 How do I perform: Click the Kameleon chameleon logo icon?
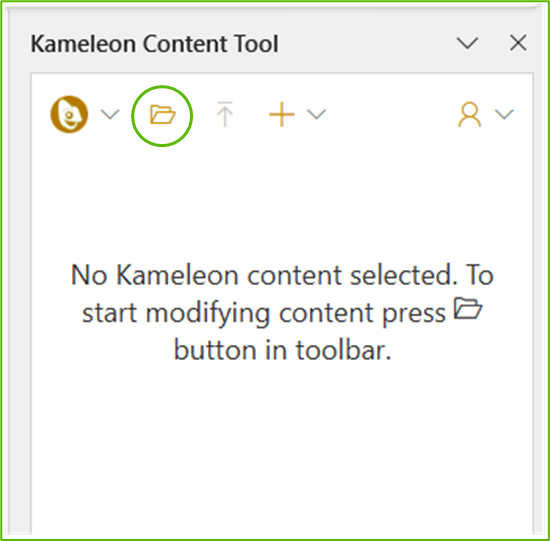pos(69,114)
